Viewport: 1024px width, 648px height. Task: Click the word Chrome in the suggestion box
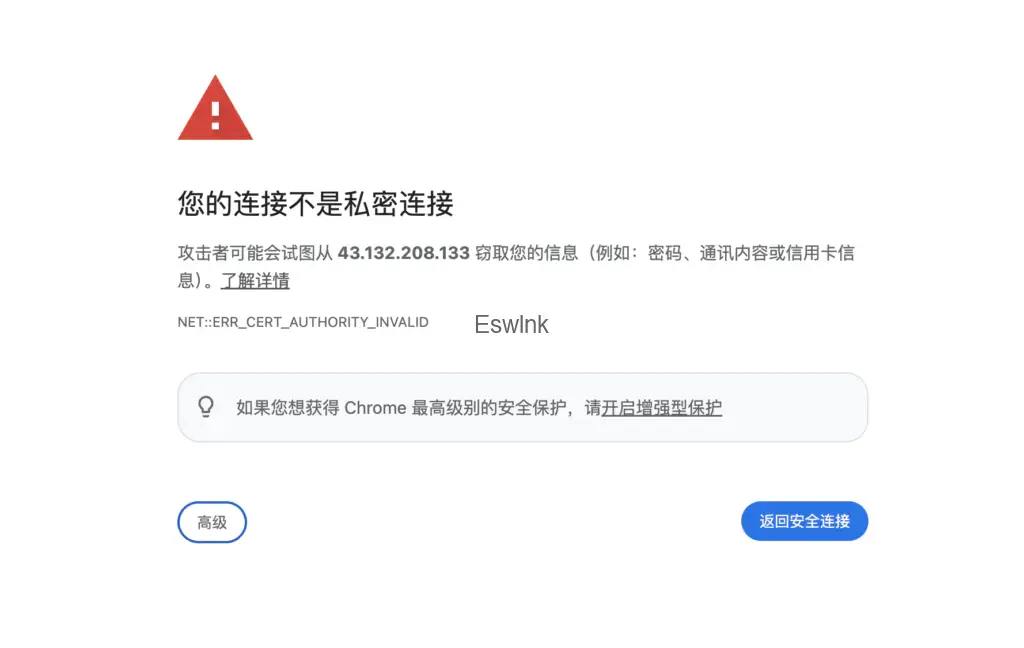[x=376, y=408]
